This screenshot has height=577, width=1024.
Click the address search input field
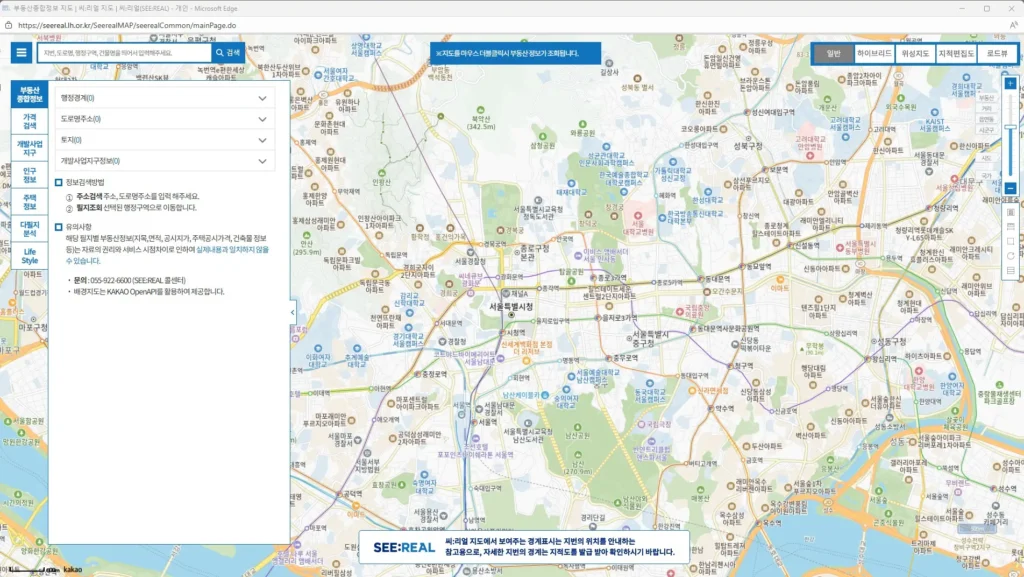125,52
